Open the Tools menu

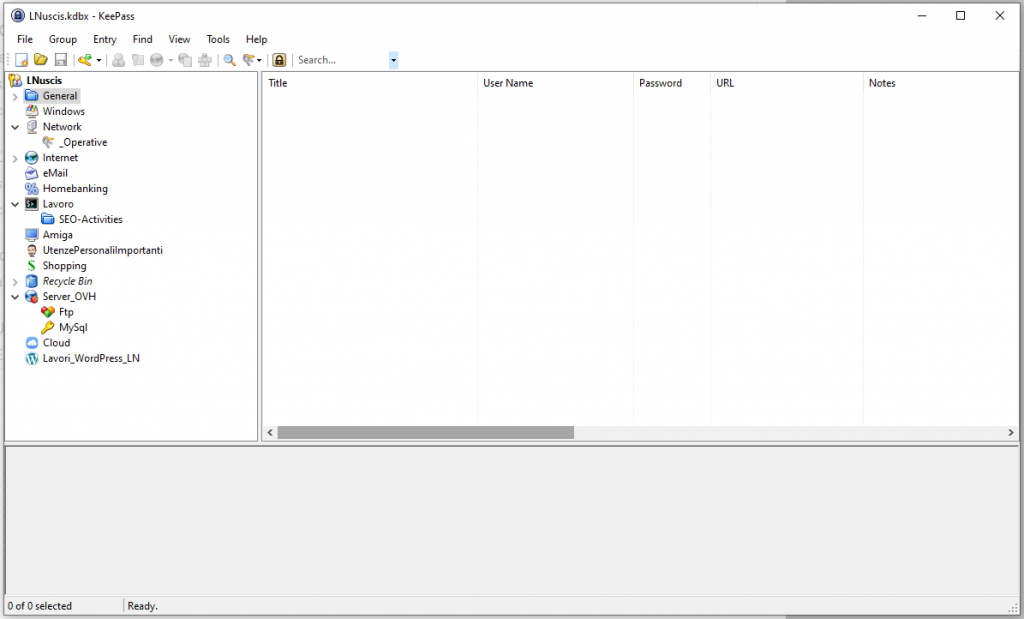click(x=218, y=39)
